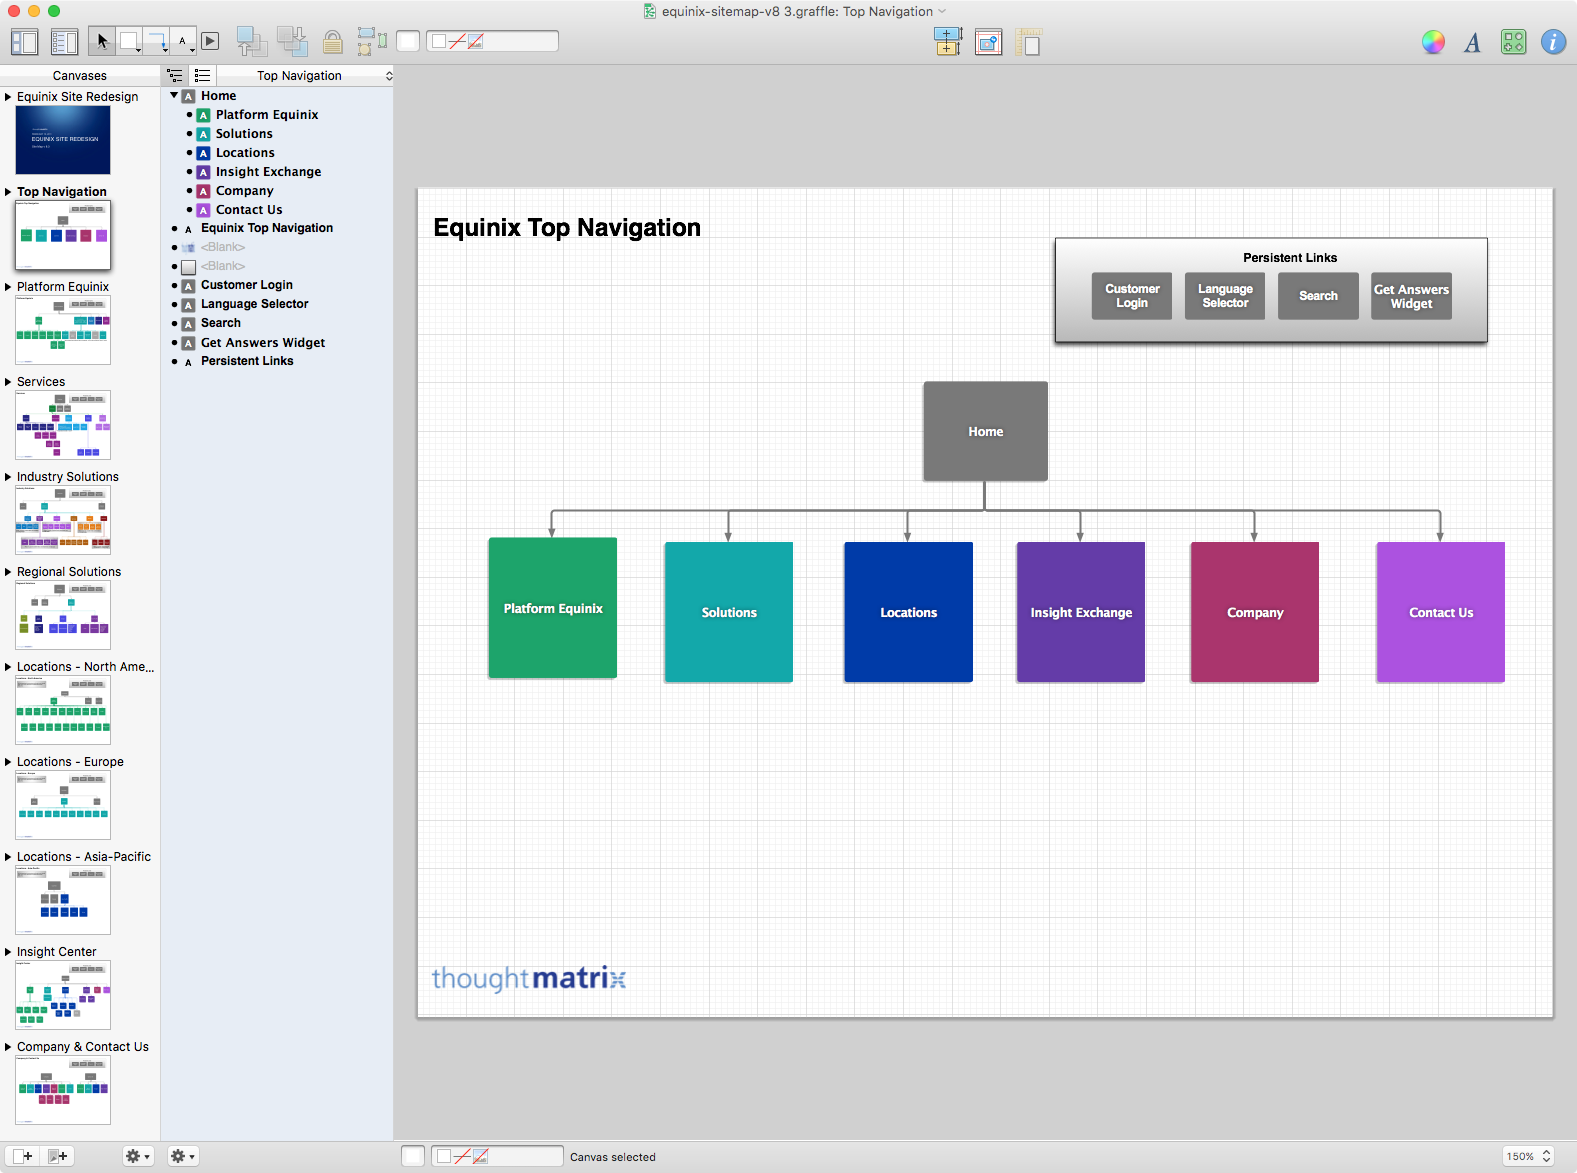Screen dimensions: 1577x1173
Task: Open Top Navigation canvas popup selector
Action: pos(307,75)
